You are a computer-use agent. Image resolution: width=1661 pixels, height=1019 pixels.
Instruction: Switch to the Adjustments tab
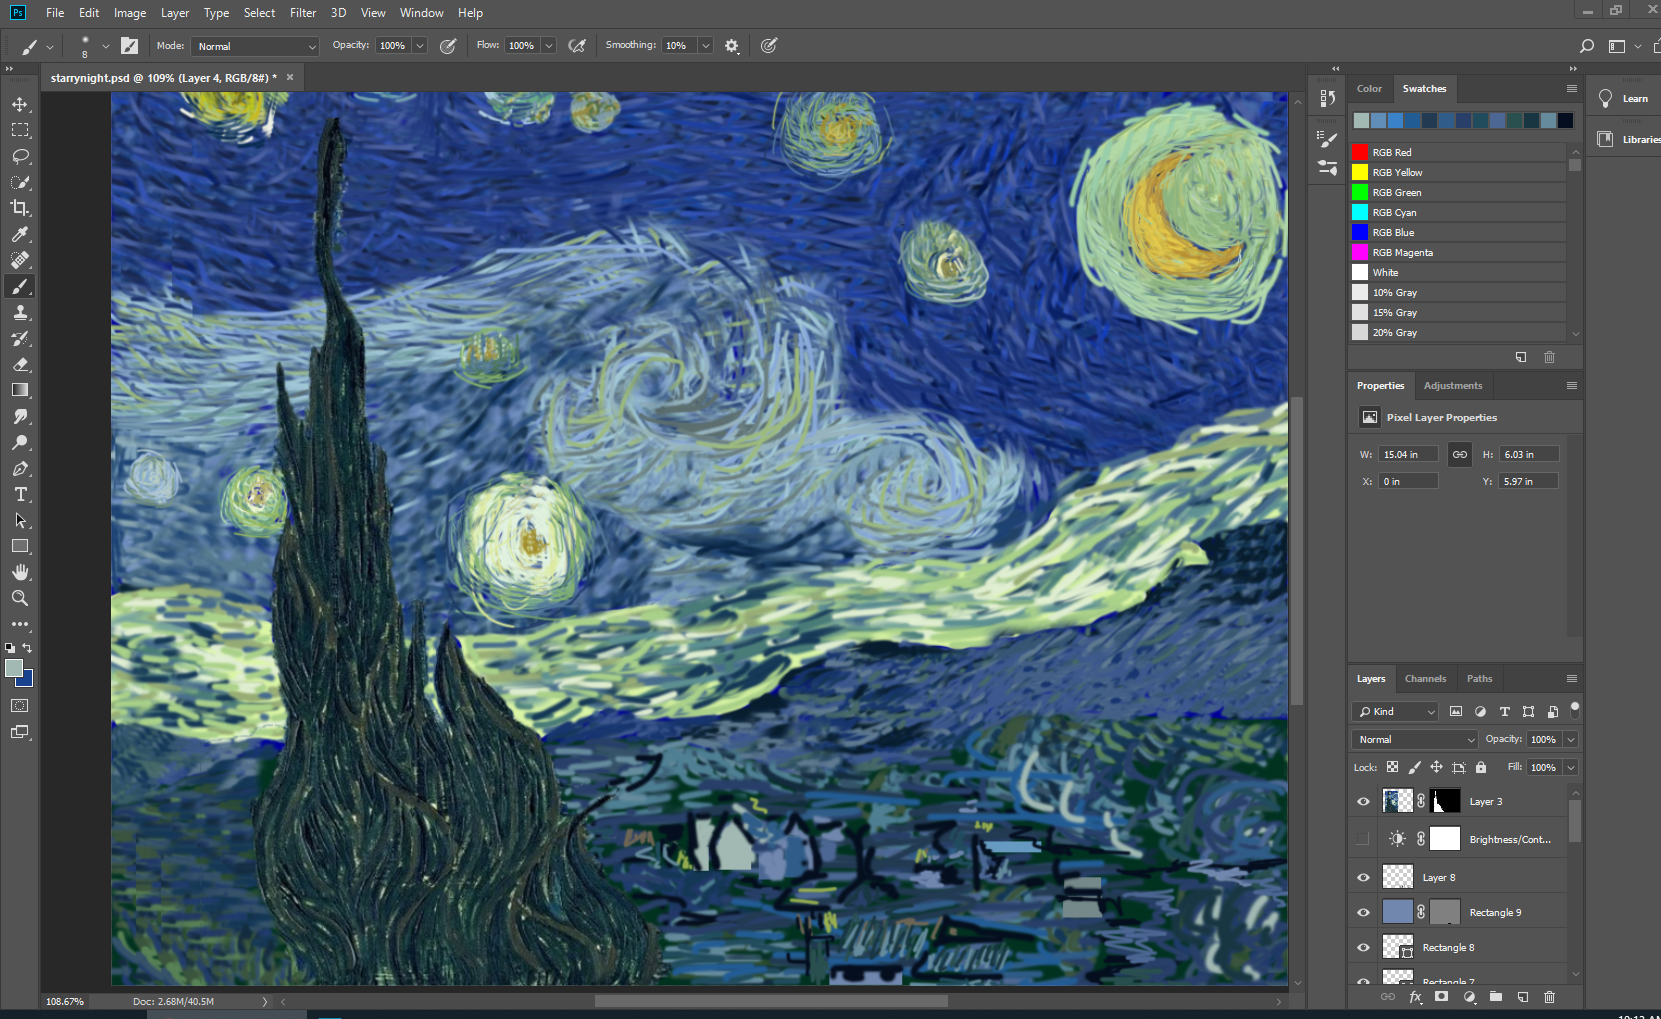(x=1453, y=385)
